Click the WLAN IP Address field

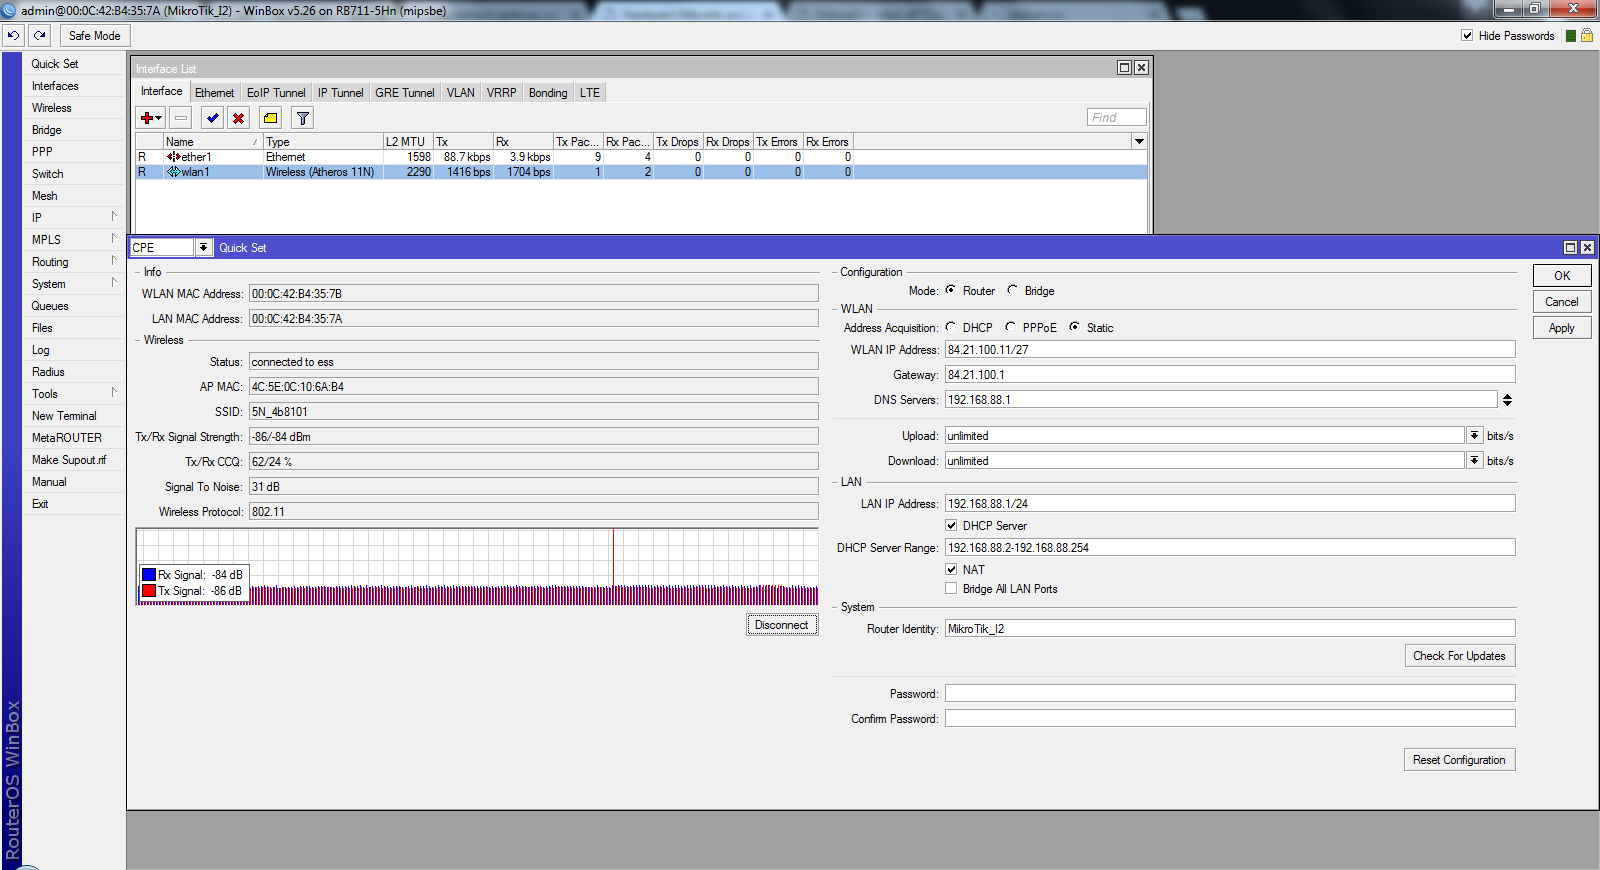[x=1230, y=349]
